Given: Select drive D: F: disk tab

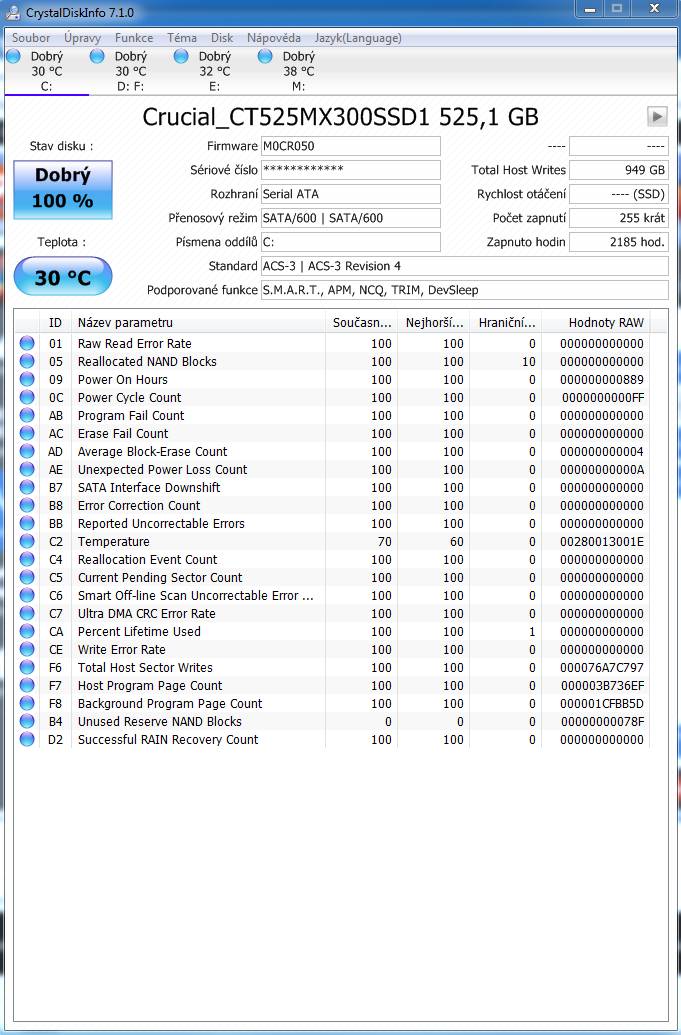Looking at the screenshot, I should [130, 71].
